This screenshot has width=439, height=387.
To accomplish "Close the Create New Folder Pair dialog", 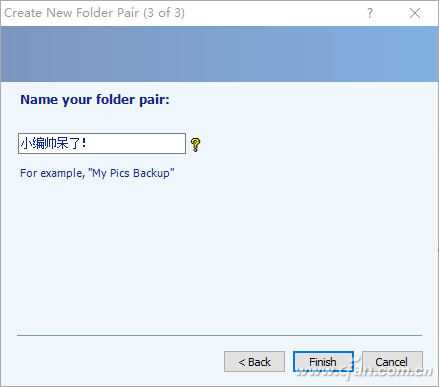I will pos(415,13).
